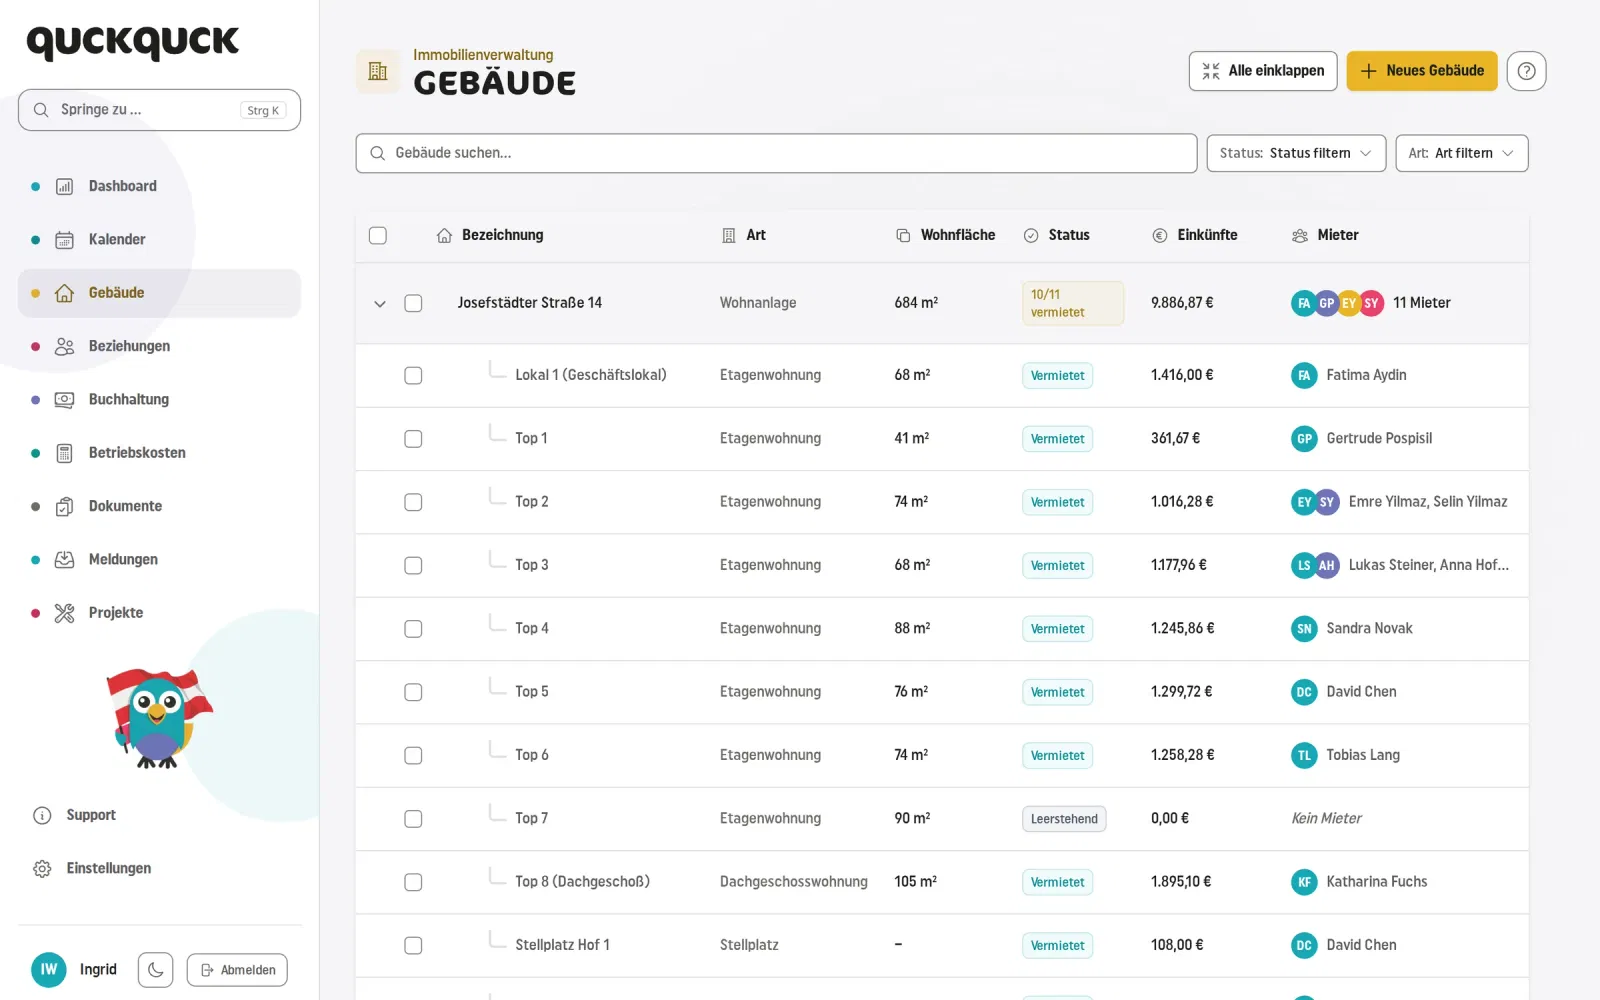Image resolution: width=1600 pixels, height=1000 pixels.
Task: Create a new building with Neues Gebäude
Action: (1422, 71)
